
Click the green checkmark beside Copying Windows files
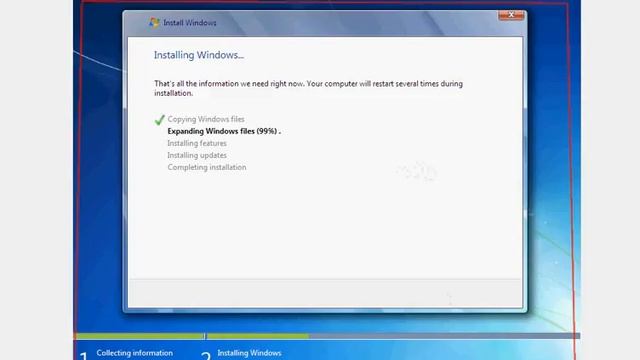160,120
